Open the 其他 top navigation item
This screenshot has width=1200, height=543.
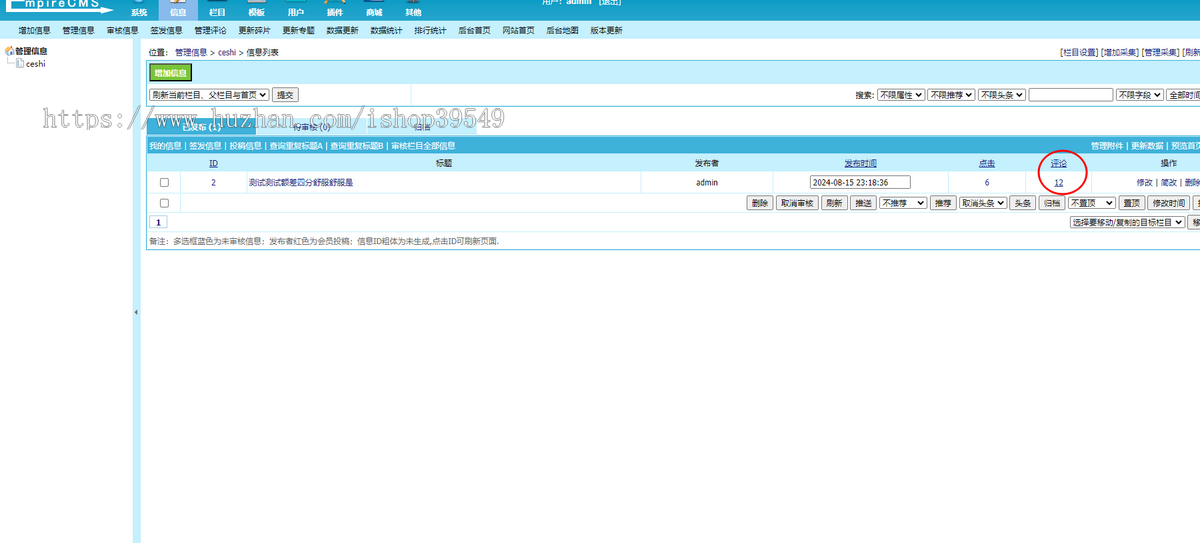[413, 10]
